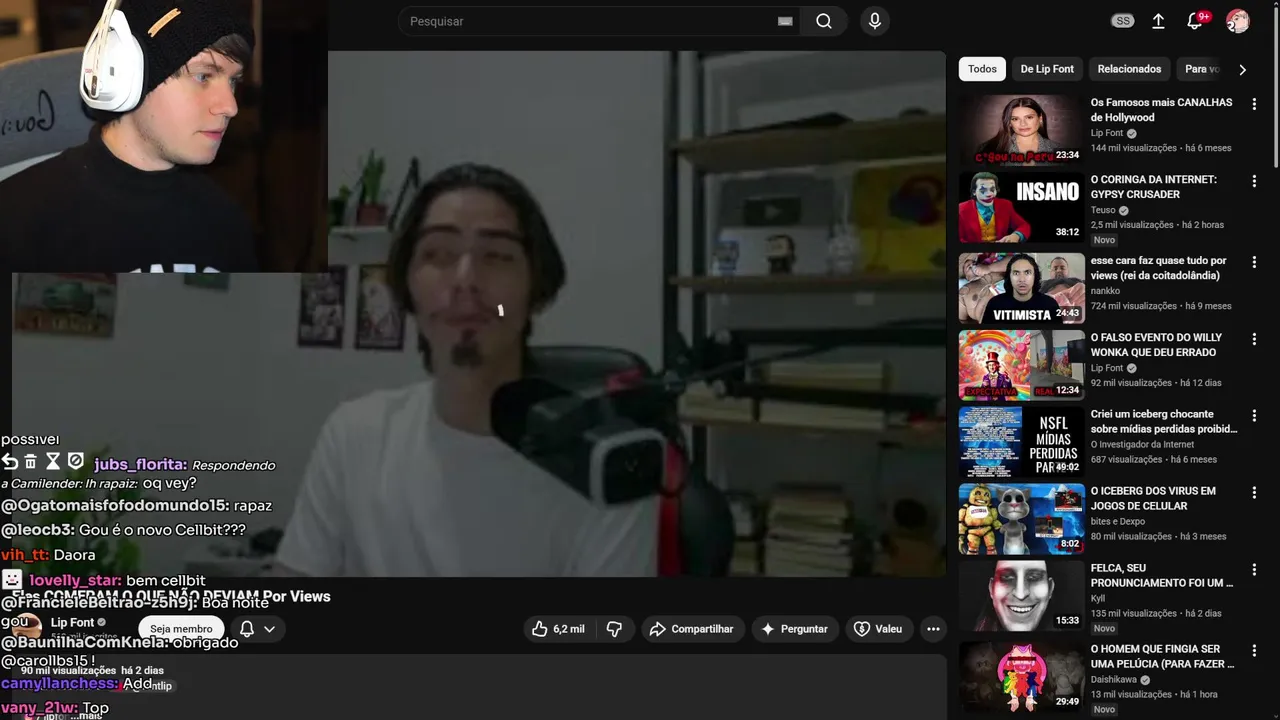The width and height of the screenshot is (1280, 720).
Task: Click channel name Teuso in sidebar
Action: pos(1103,210)
